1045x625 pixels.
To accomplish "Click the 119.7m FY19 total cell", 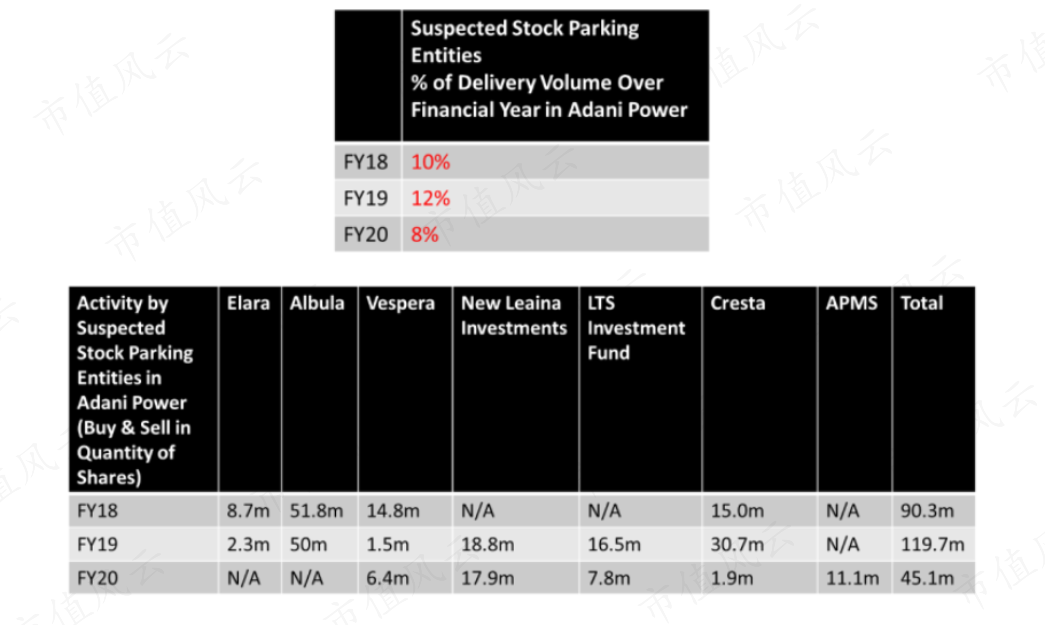I will [934, 544].
